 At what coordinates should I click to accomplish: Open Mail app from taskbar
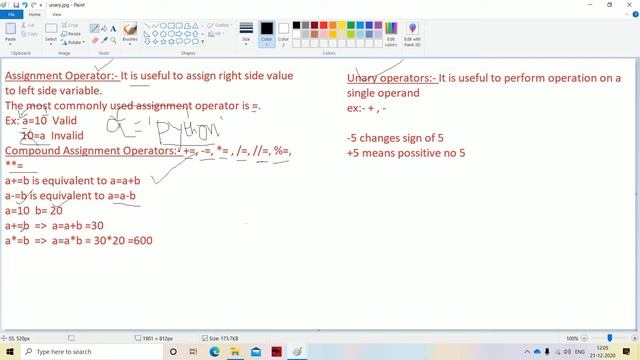(x=256, y=351)
